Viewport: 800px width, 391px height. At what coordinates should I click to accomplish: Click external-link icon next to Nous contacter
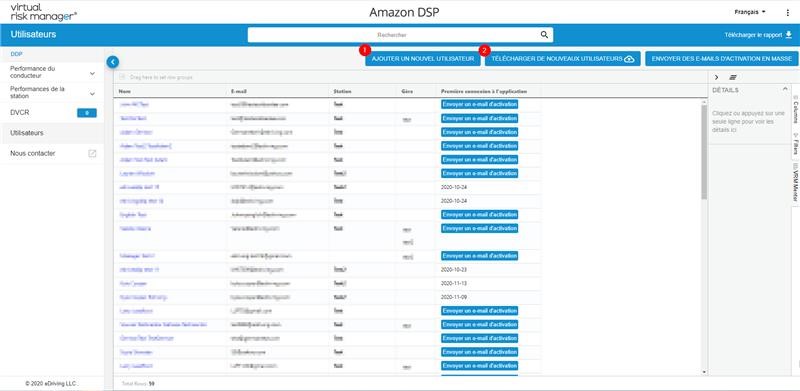(x=92, y=153)
